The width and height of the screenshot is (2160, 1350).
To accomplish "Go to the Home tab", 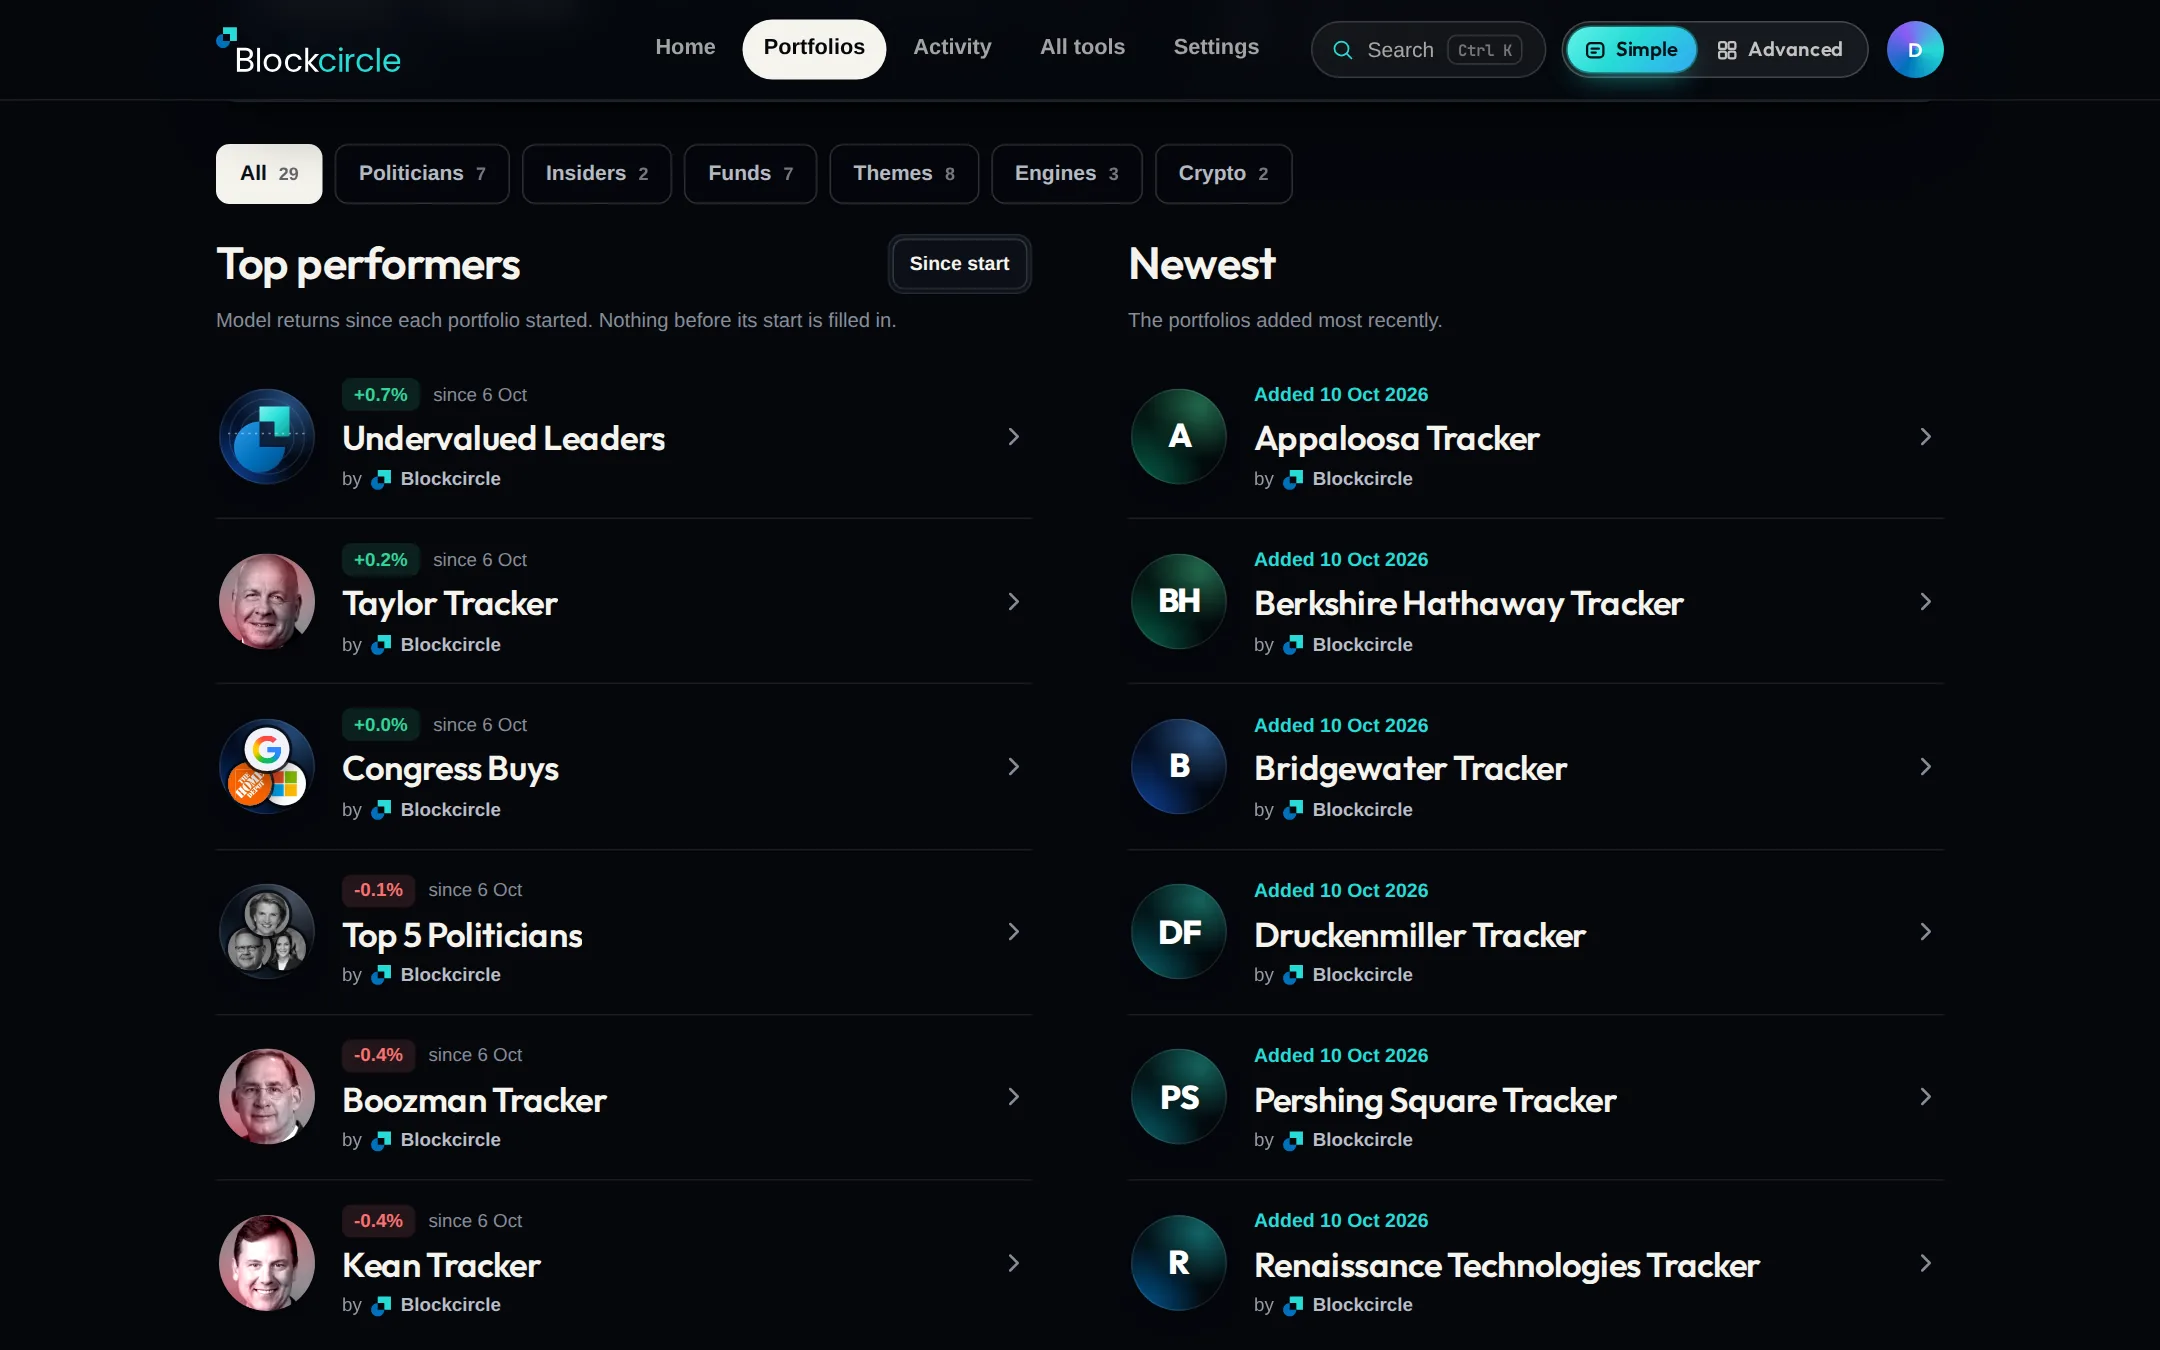I will pyautogui.click(x=685, y=47).
